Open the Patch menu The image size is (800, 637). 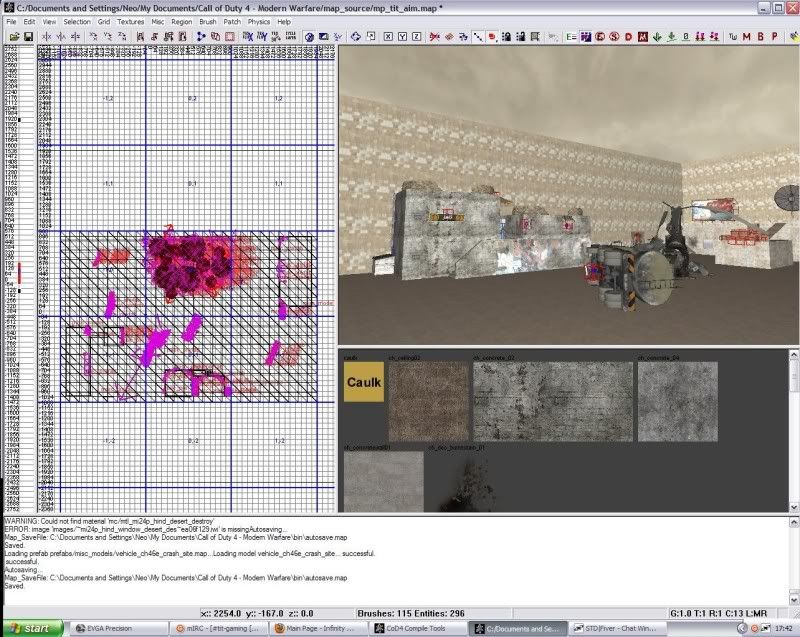[232, 21]
